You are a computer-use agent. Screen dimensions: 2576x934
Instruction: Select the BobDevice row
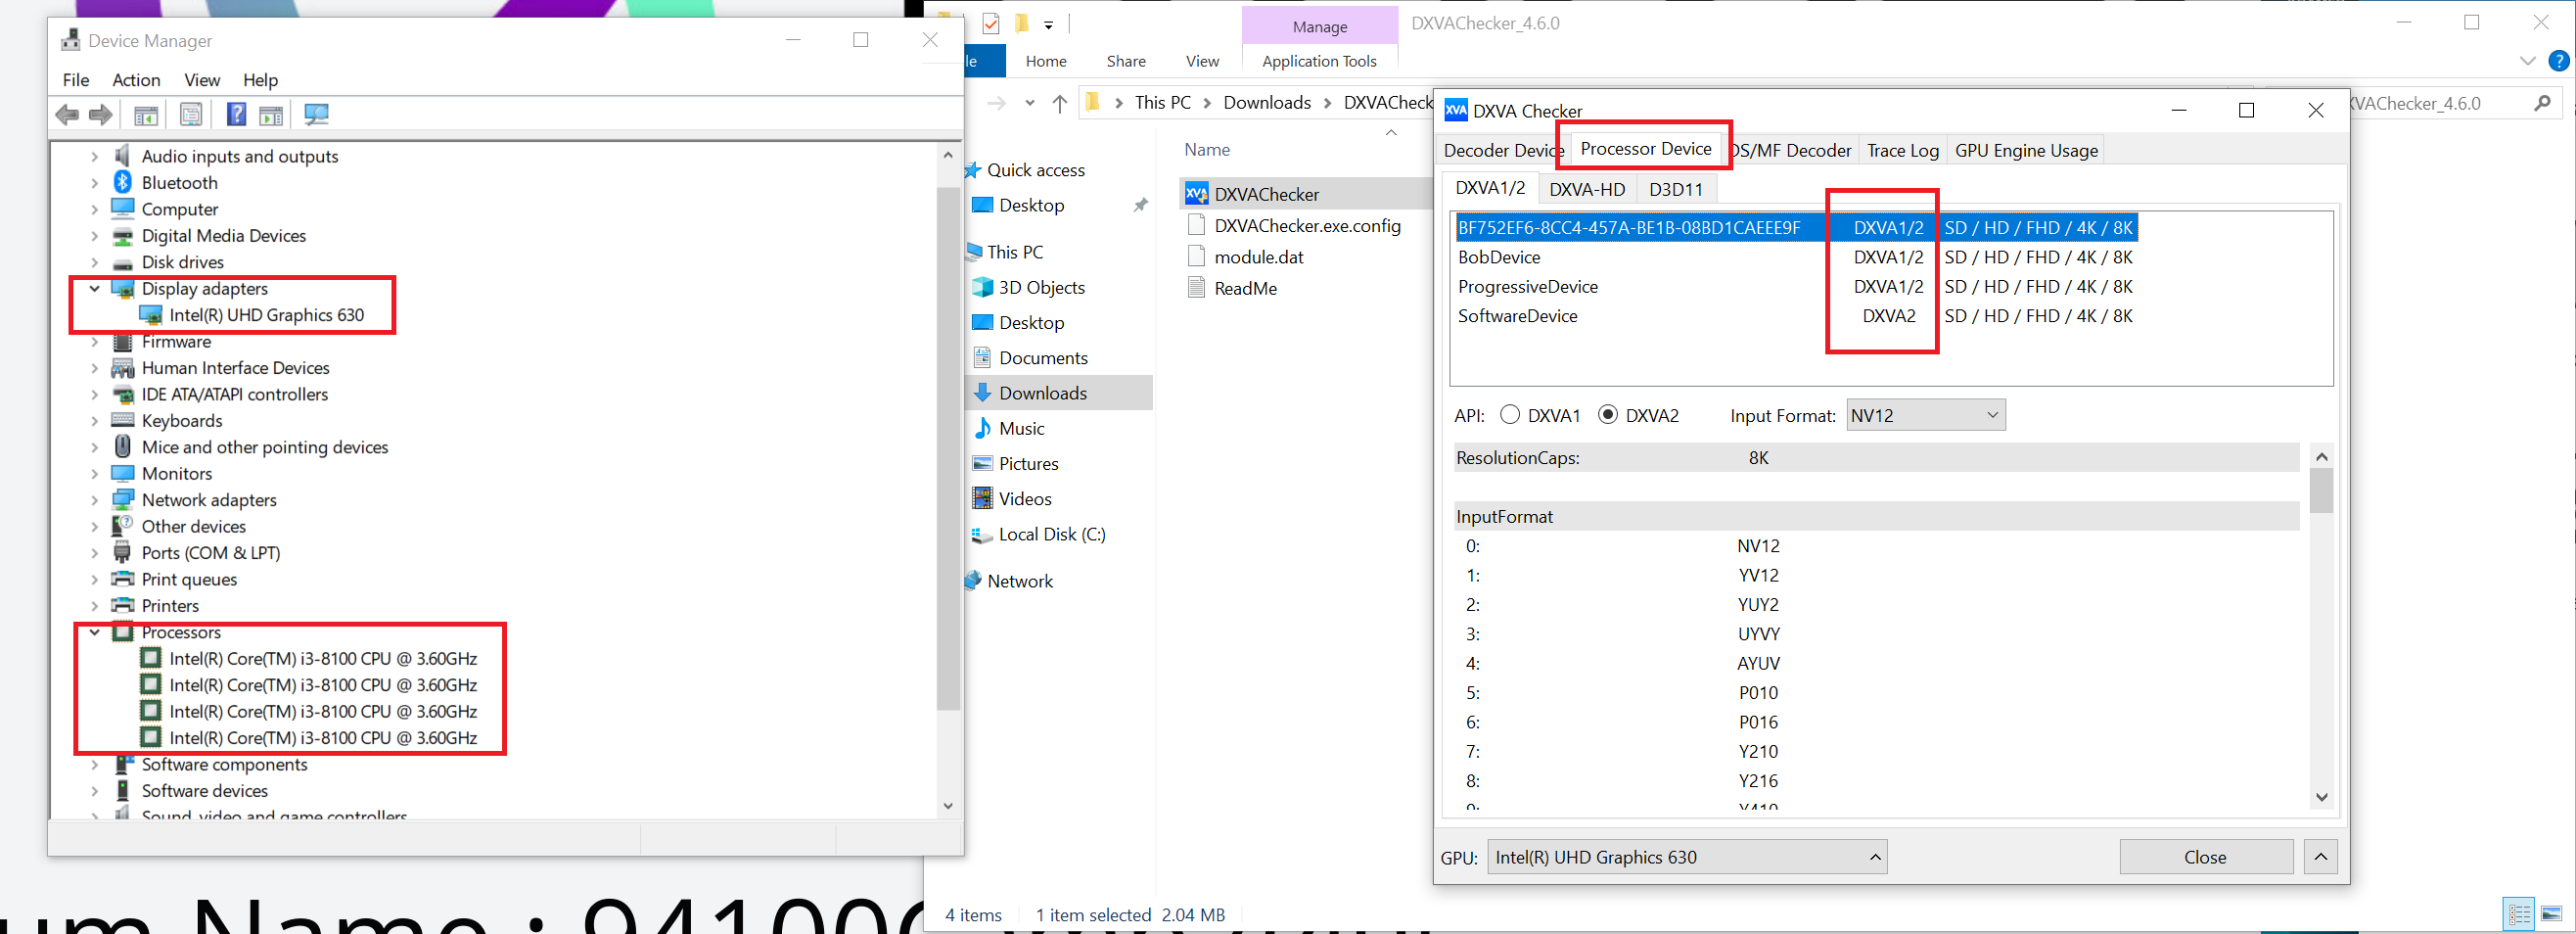(1795, 257)
